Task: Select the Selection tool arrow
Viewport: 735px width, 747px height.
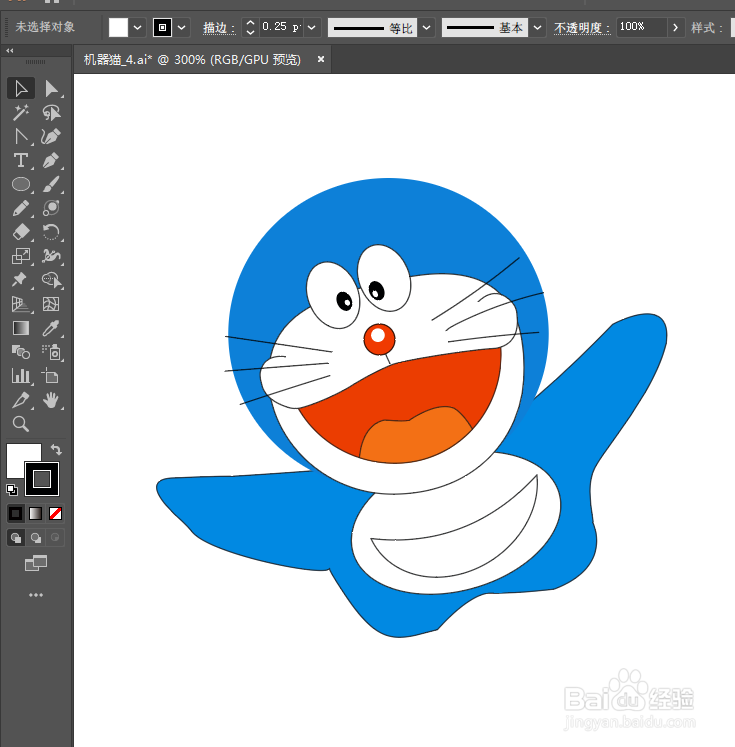Action: 21,89
